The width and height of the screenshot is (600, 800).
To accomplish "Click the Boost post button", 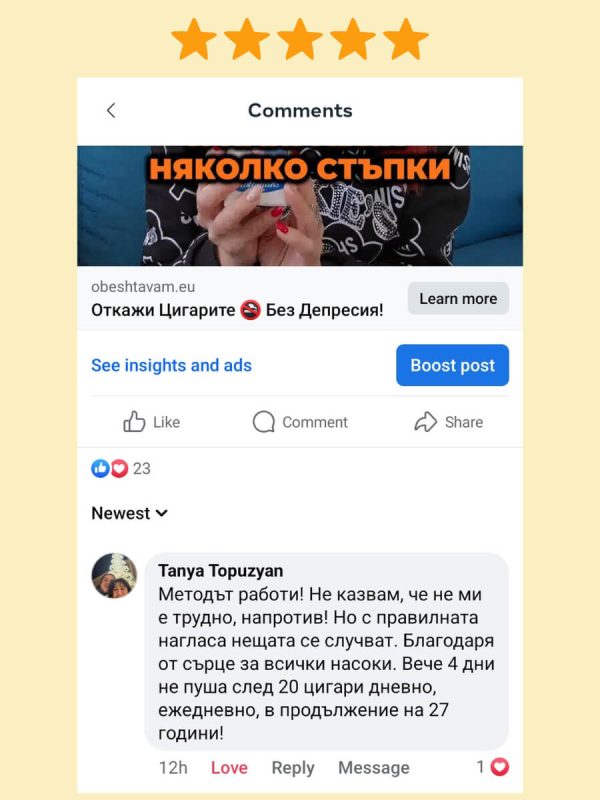I will coord(453,365).
